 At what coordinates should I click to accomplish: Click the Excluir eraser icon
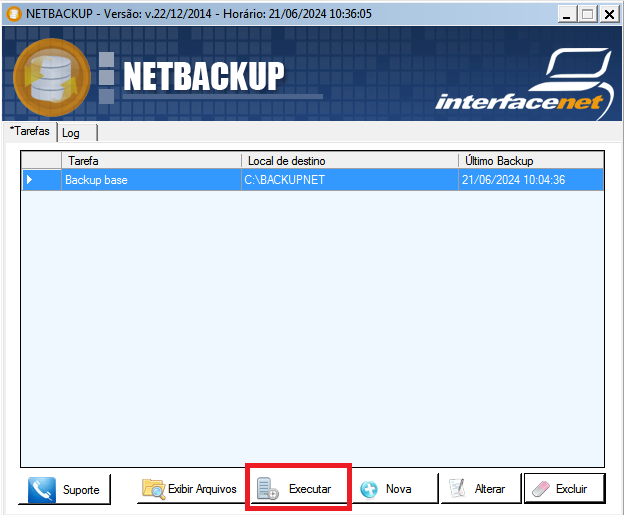point(541,489)
